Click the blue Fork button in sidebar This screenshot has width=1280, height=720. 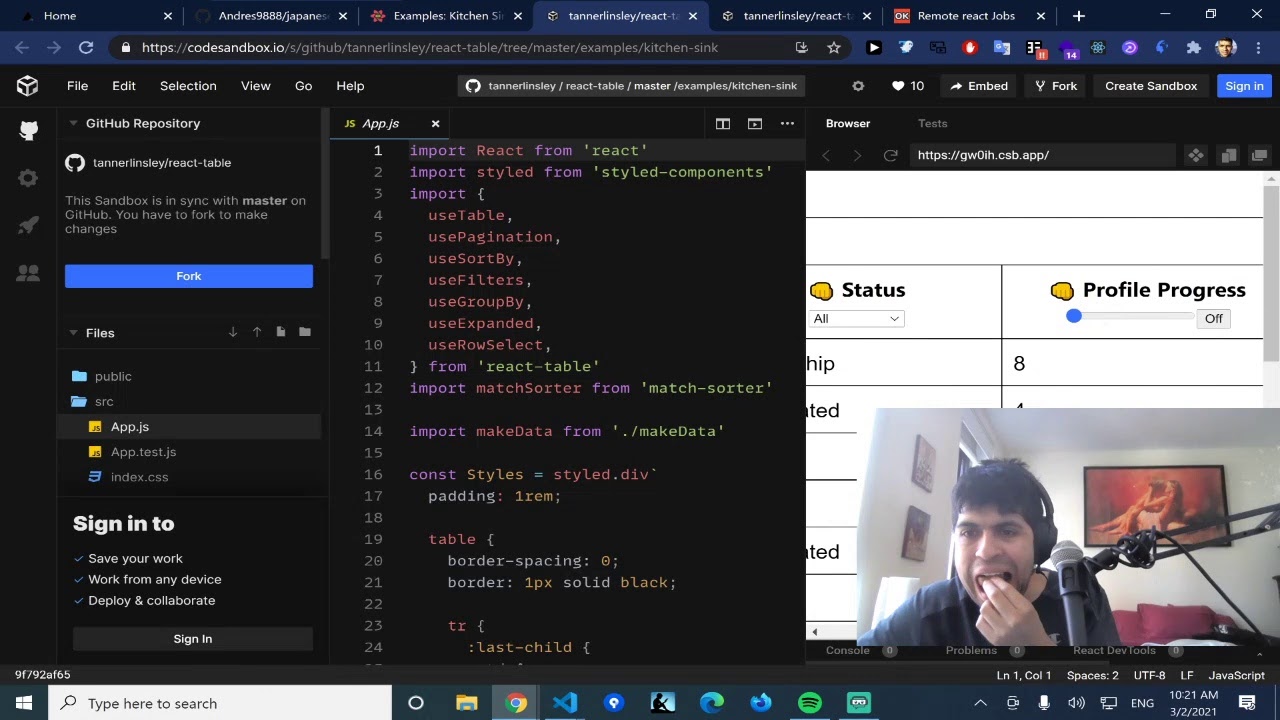[x=189, y=276]
